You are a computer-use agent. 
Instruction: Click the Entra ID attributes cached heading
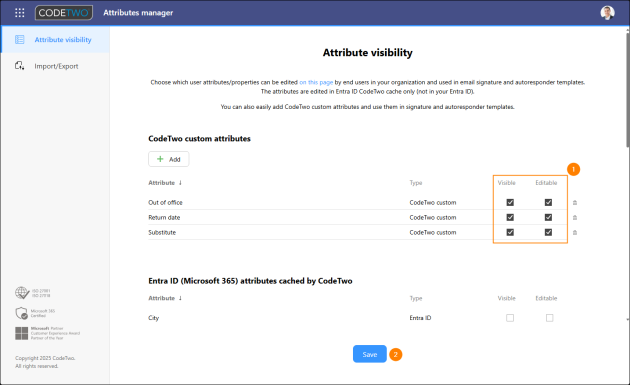point(250,281)
